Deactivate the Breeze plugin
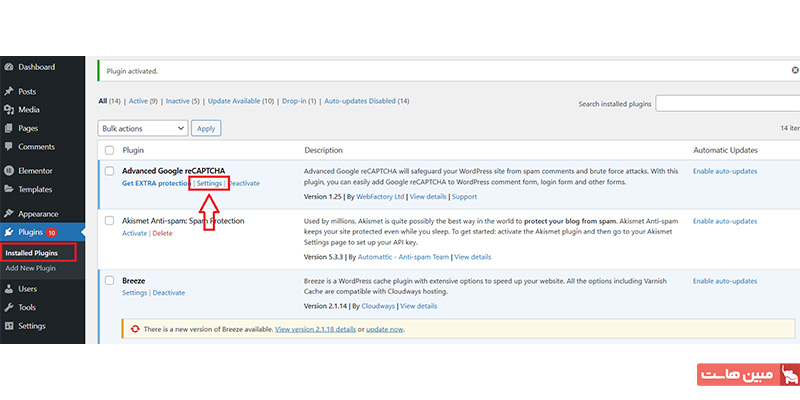The width and height of the screenshot is (800, 400). (169, 293)
